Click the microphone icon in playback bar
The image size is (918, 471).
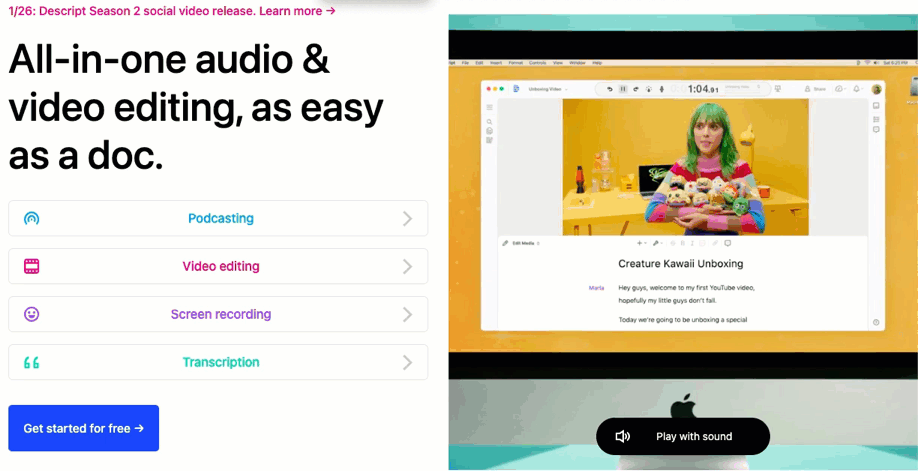tap(662, 89)
